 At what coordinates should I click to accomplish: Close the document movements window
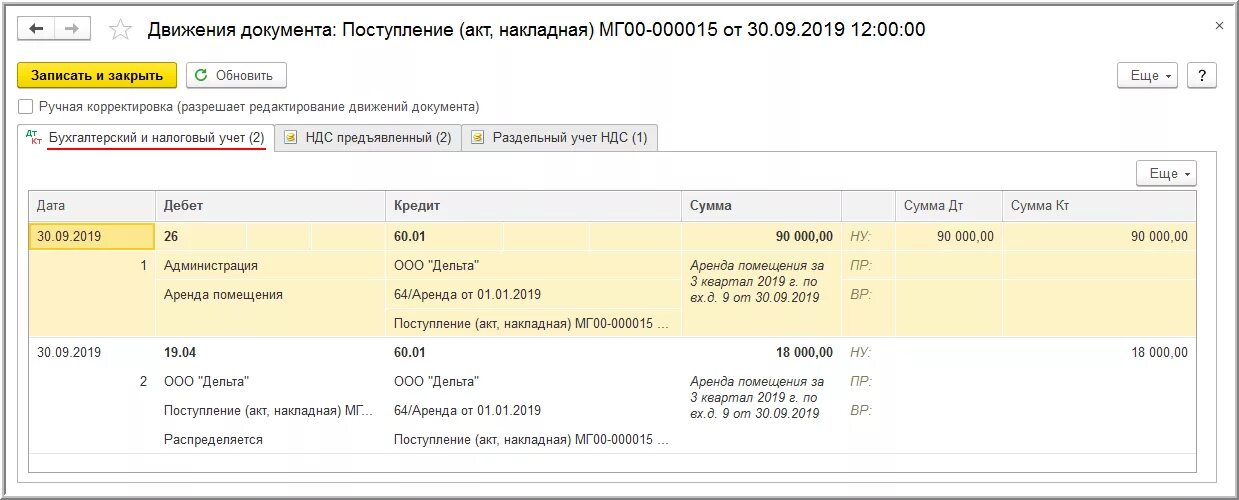[1219, 26]
